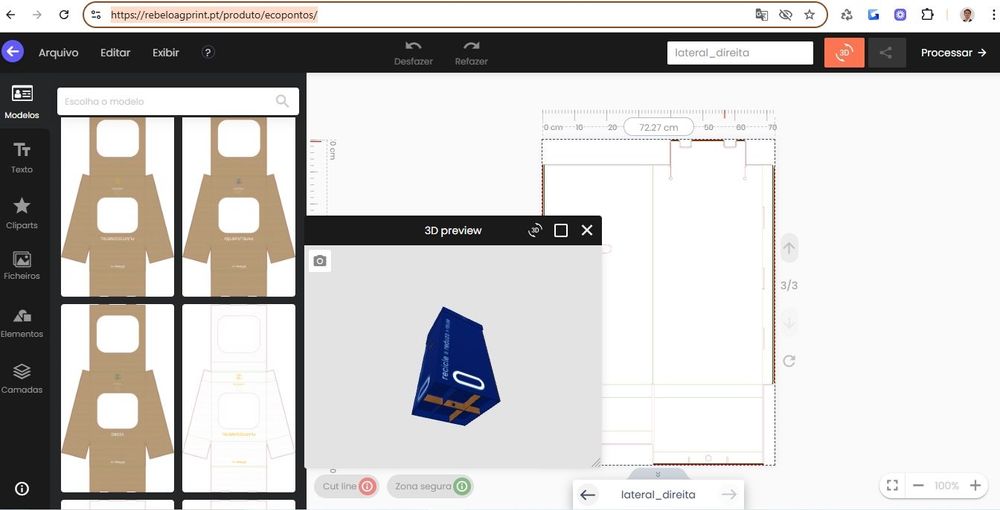Expand the bottom panel chevron
The width and height of the screenshot is (1000, 510).
tap(658, 473)
